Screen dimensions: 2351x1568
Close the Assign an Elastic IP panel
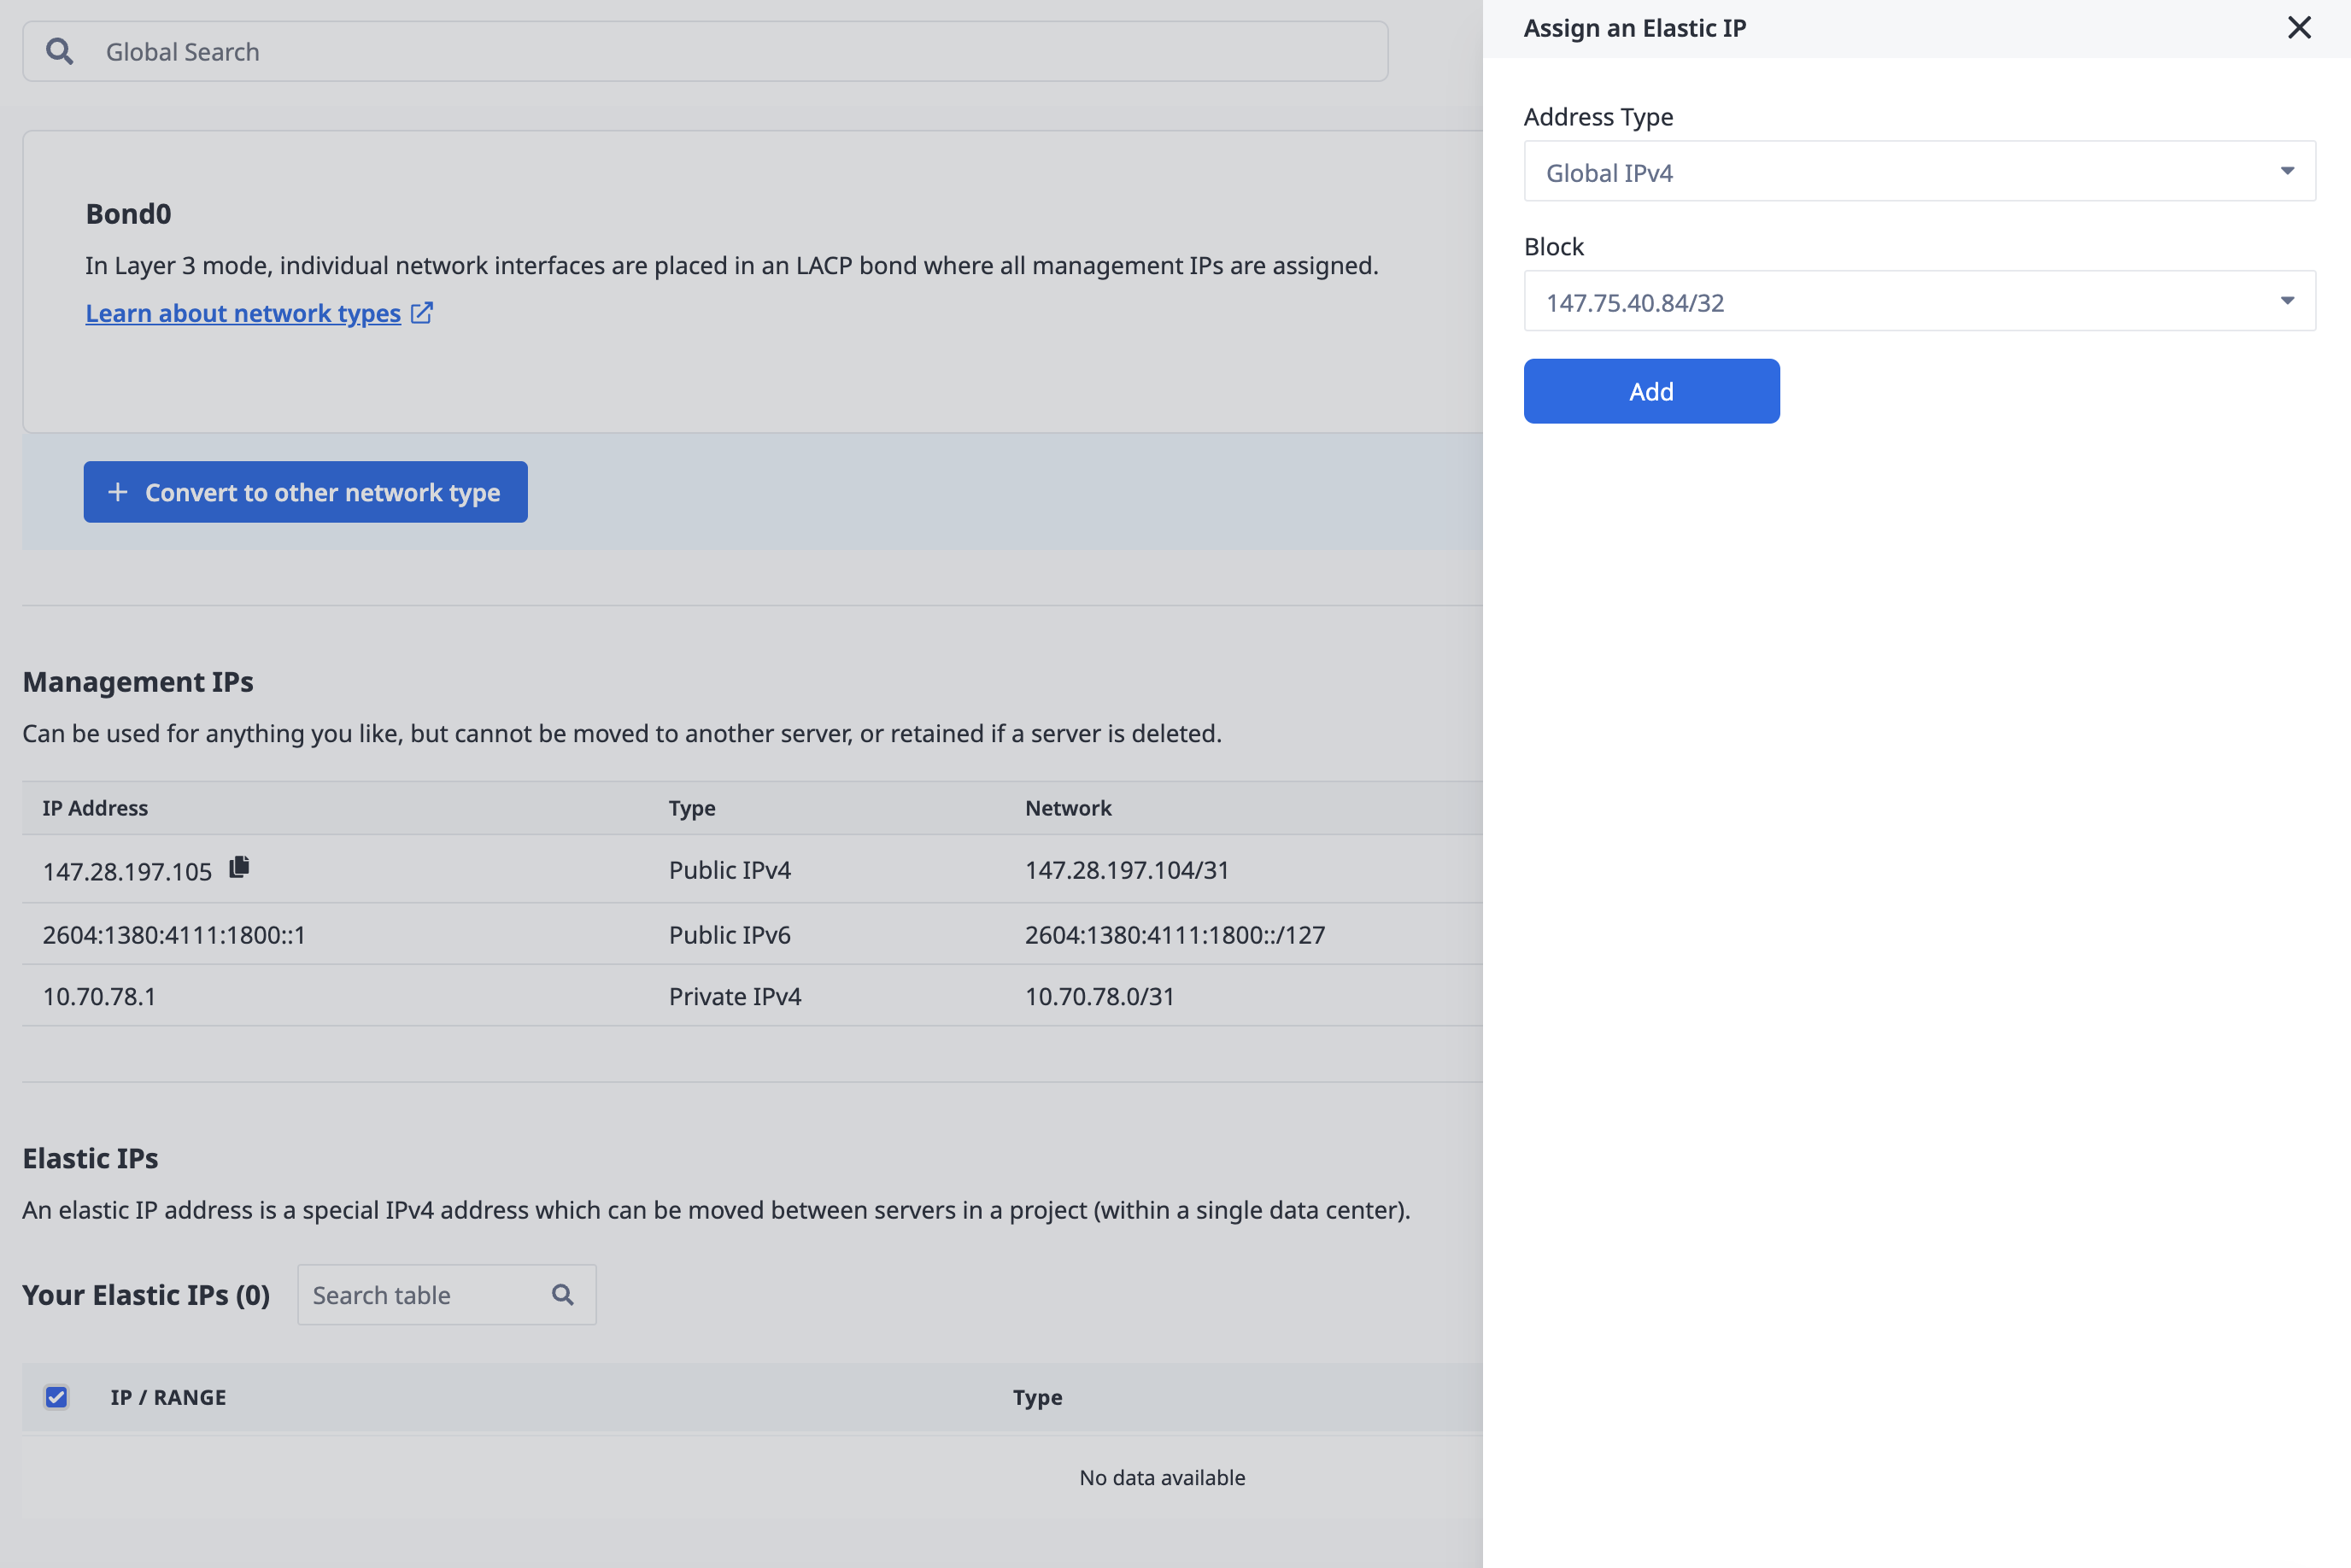tap(2299, 28)
